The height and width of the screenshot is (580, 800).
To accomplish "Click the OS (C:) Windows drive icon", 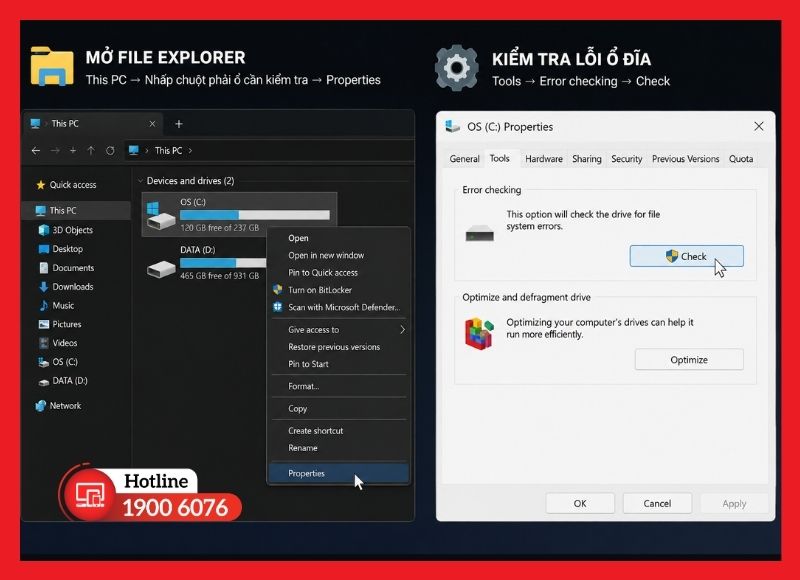I will [160, 215].
